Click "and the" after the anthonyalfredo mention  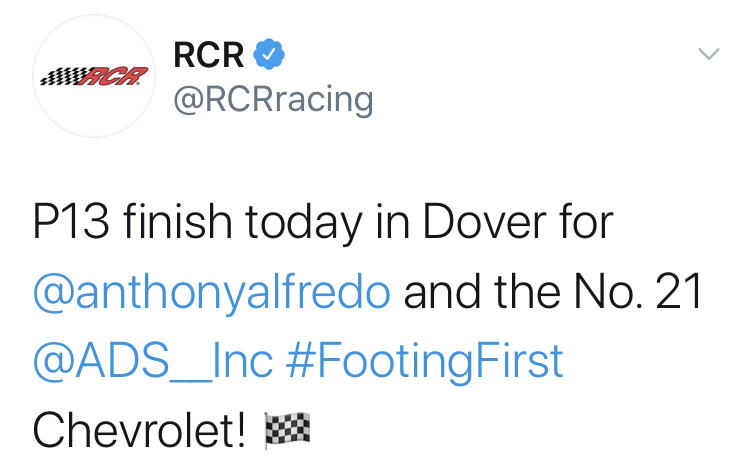coord(484,294)
